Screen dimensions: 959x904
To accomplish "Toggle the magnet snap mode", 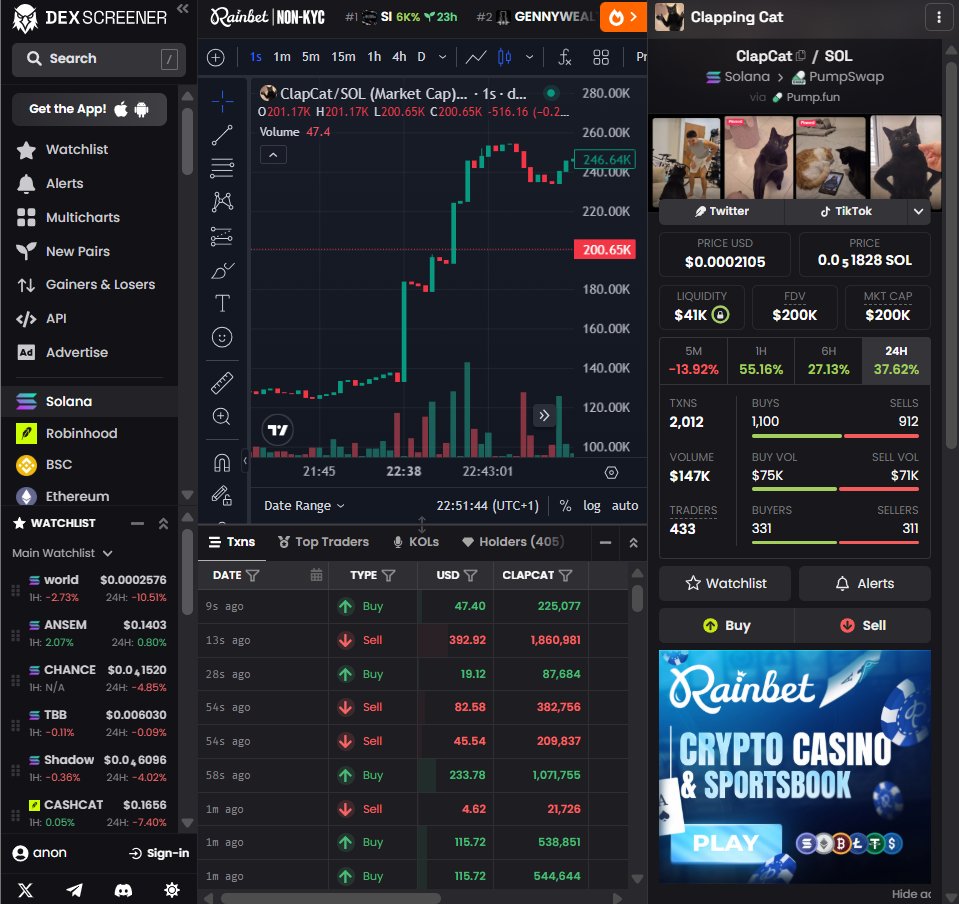I will coord(222,462).
